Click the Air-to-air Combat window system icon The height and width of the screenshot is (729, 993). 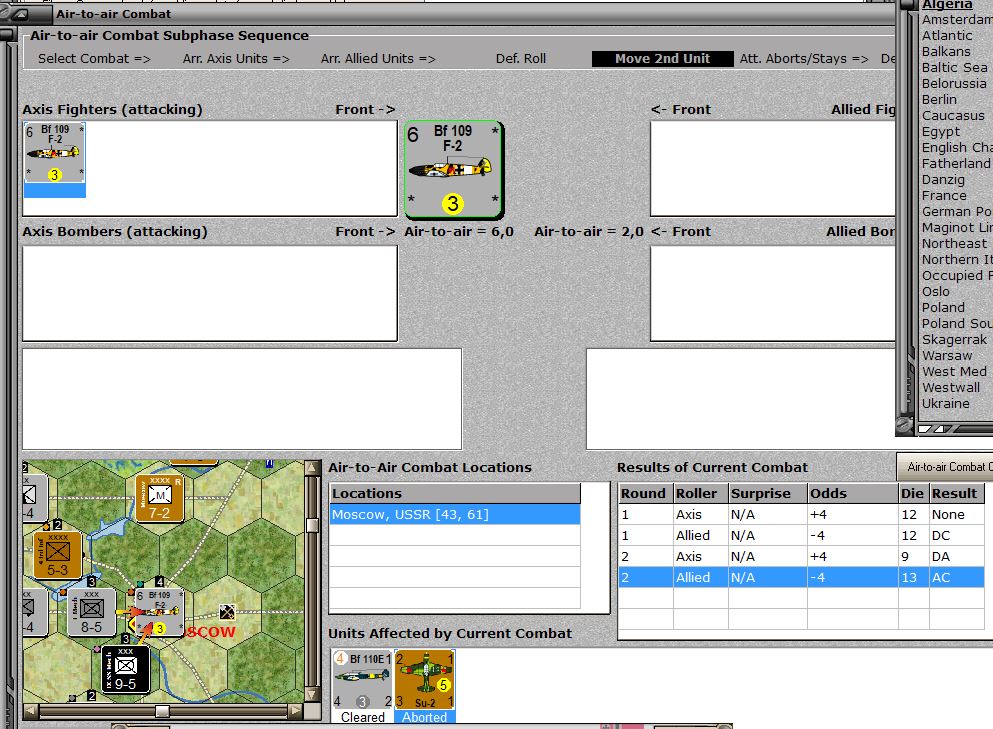pos(20,13)
